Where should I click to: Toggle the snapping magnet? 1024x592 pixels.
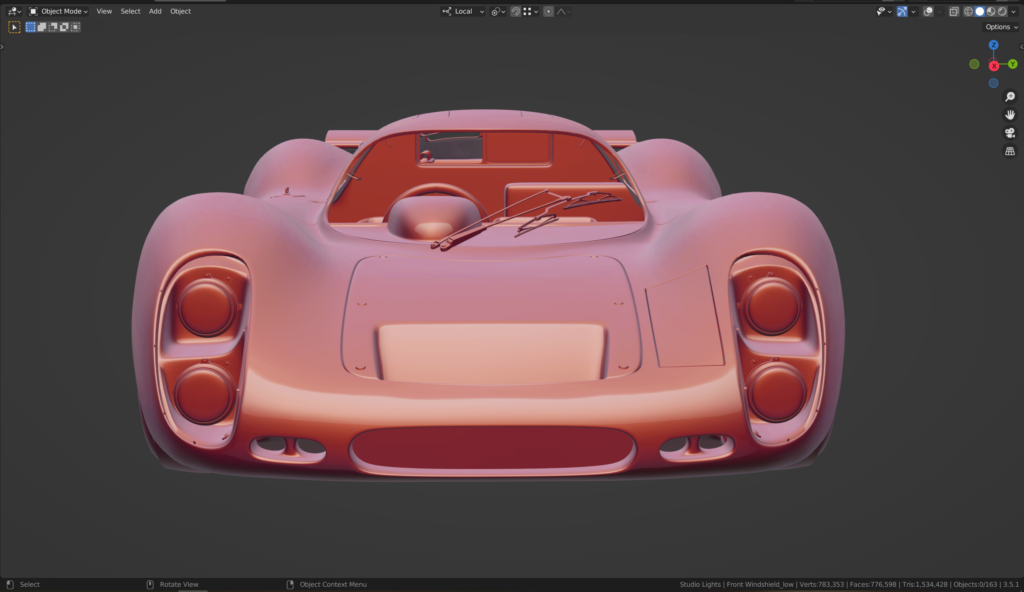(515, 11)
